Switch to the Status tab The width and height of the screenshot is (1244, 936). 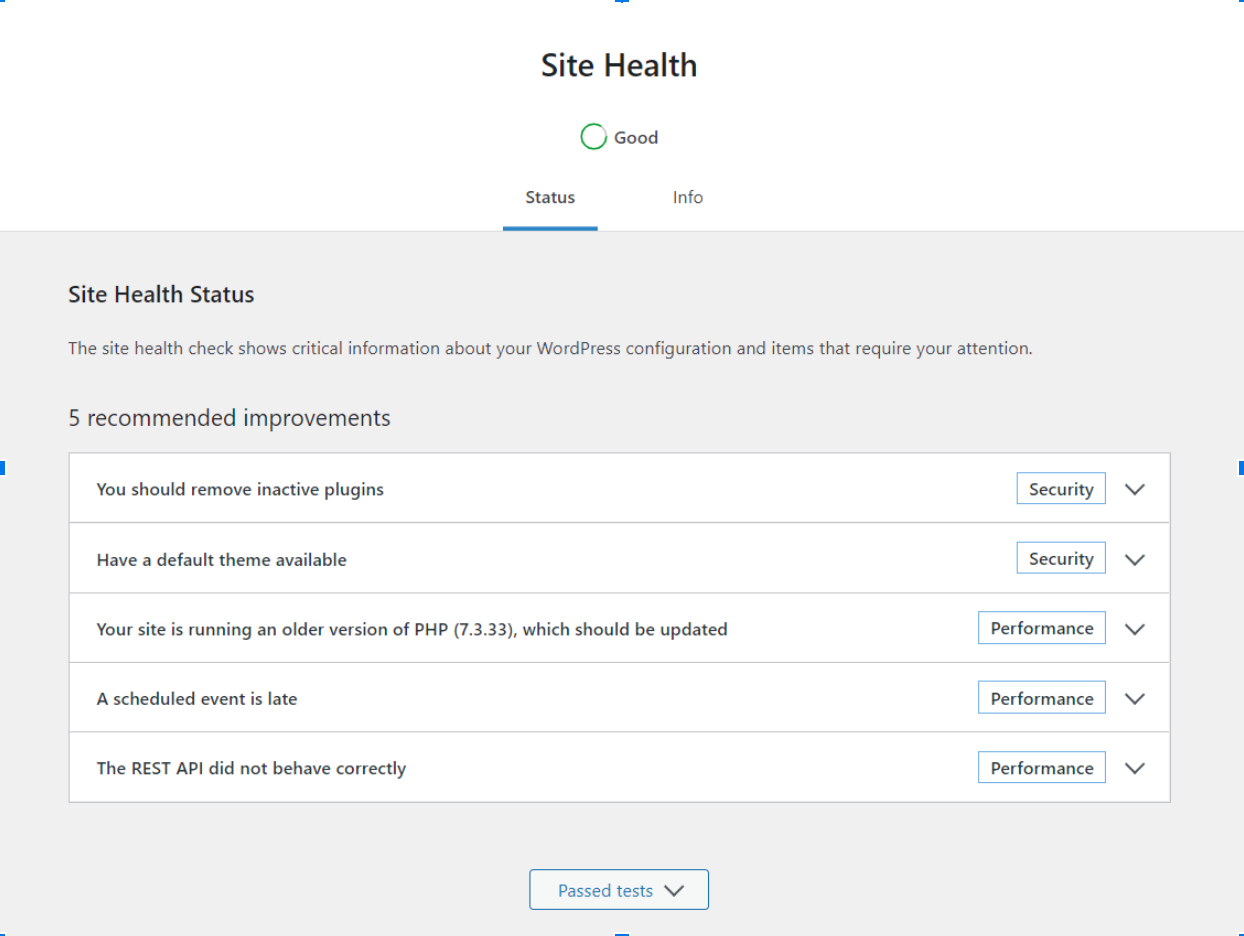coord(550,198)
